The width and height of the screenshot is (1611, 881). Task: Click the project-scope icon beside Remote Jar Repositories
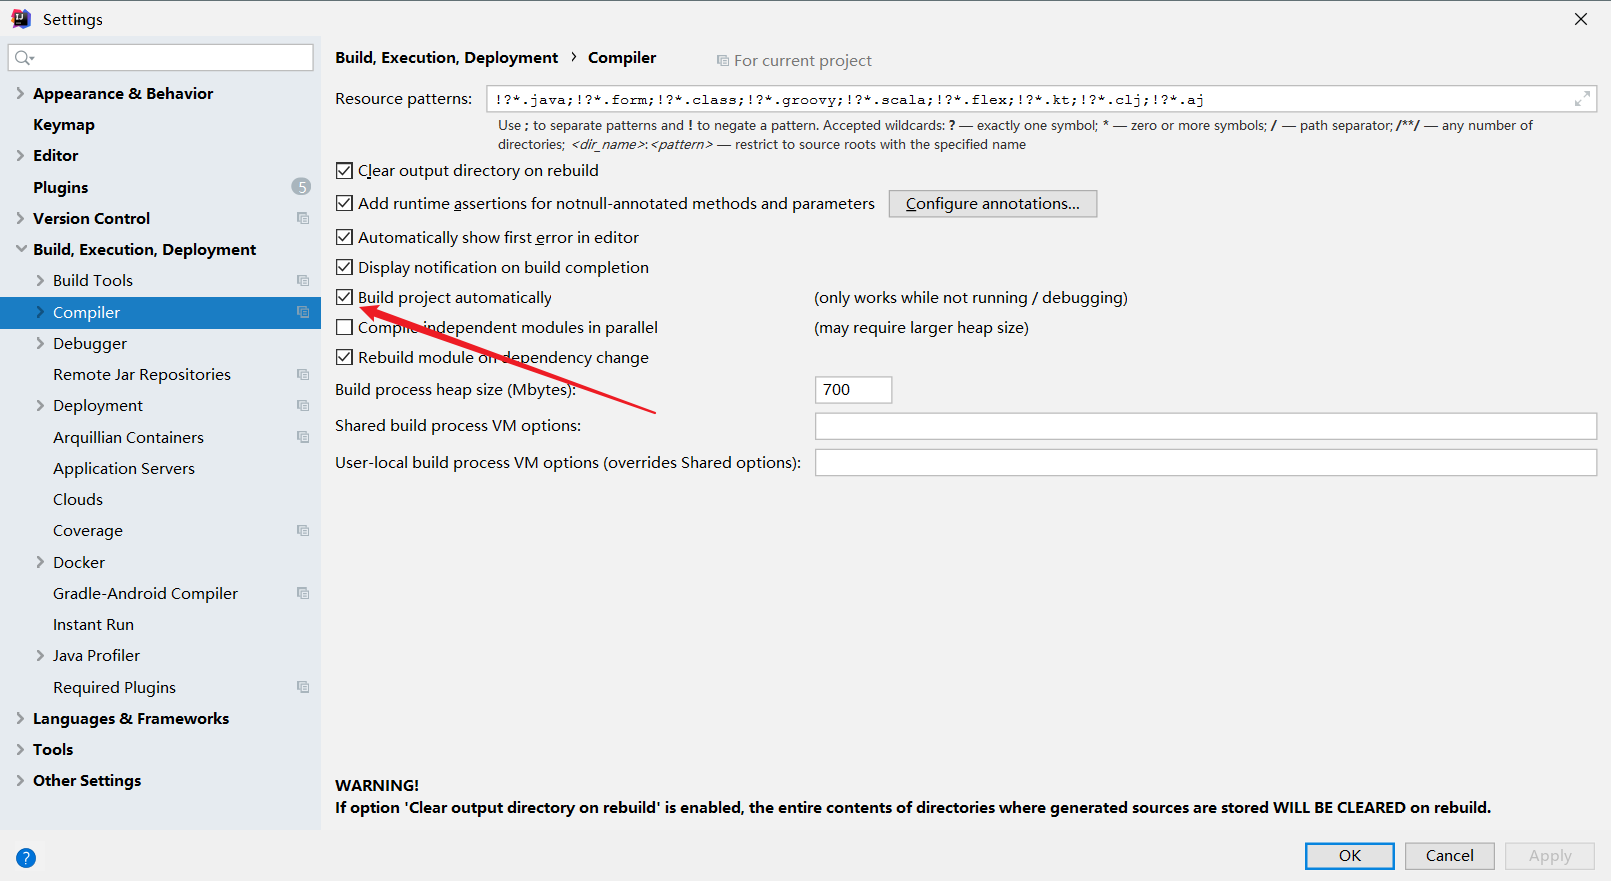303,375
